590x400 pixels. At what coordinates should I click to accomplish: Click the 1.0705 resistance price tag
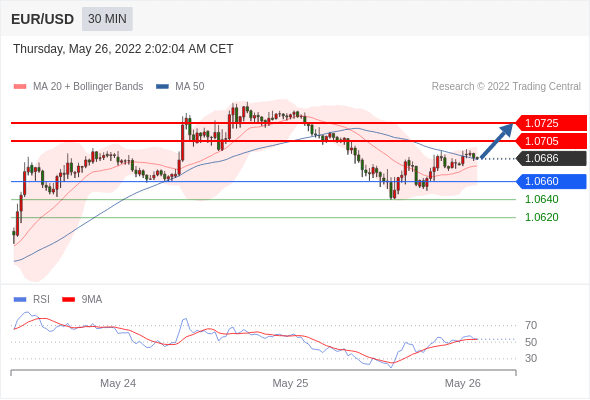coord(551,141)
